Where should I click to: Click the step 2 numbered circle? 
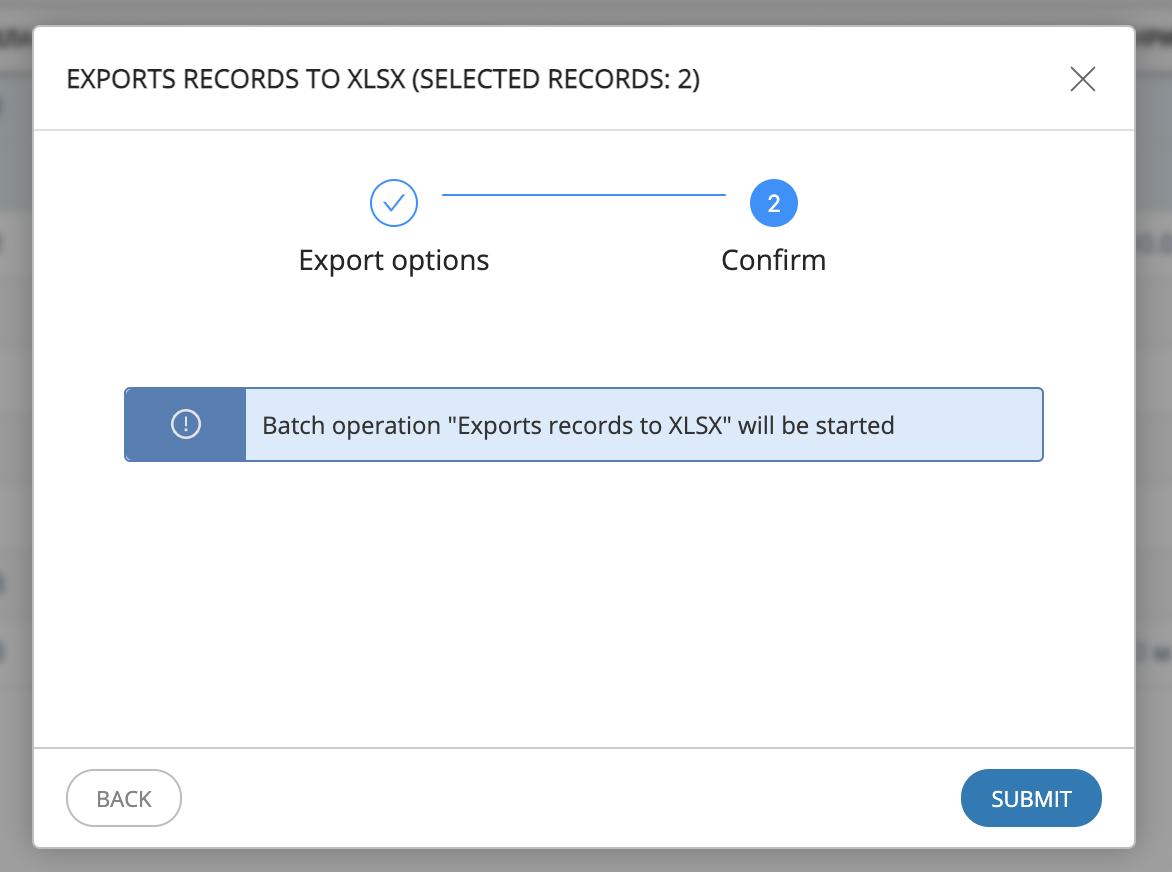[773, 204]
